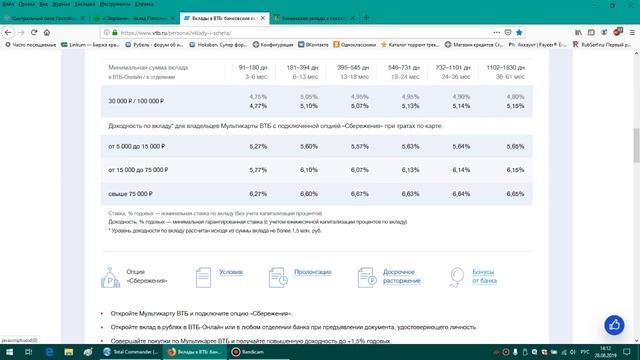This screenshot has height=360, width=640.
Task: Click the РУС language indicator
Action: coord(585,352)
